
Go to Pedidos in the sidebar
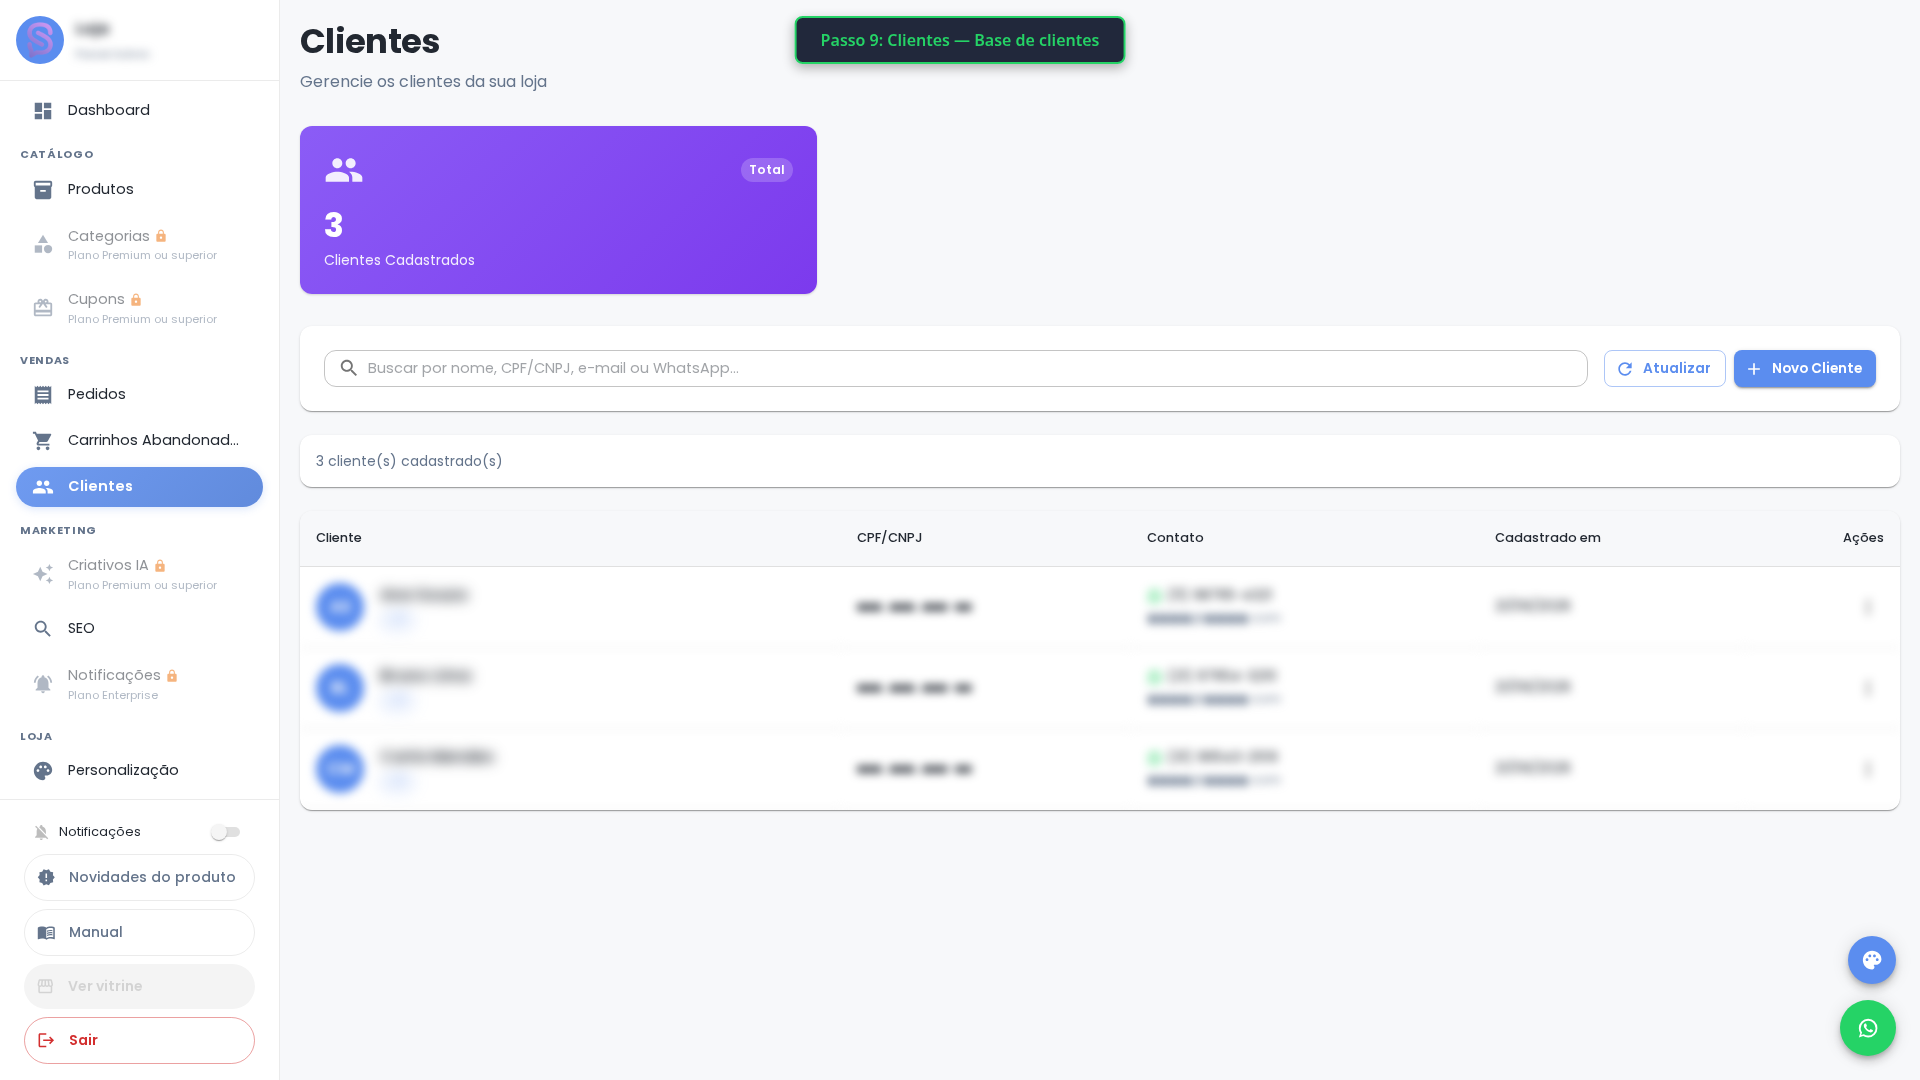(139, 395)
